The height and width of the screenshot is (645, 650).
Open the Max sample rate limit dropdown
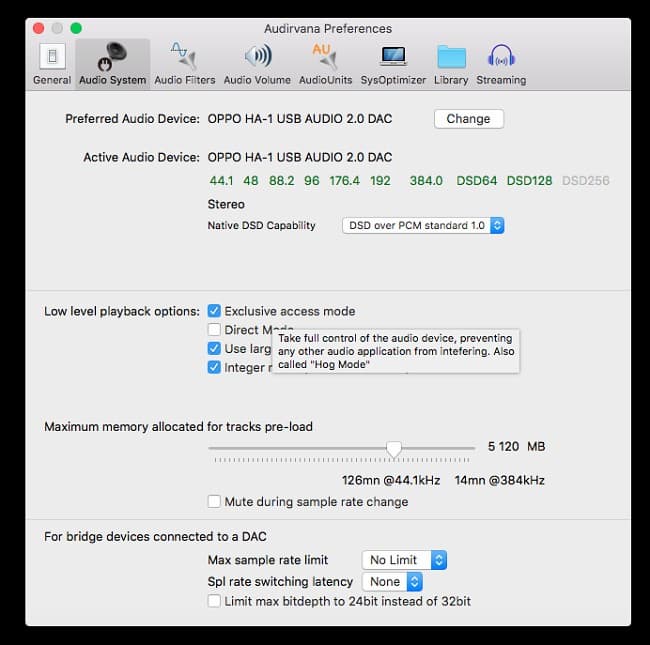coord(404,560)
